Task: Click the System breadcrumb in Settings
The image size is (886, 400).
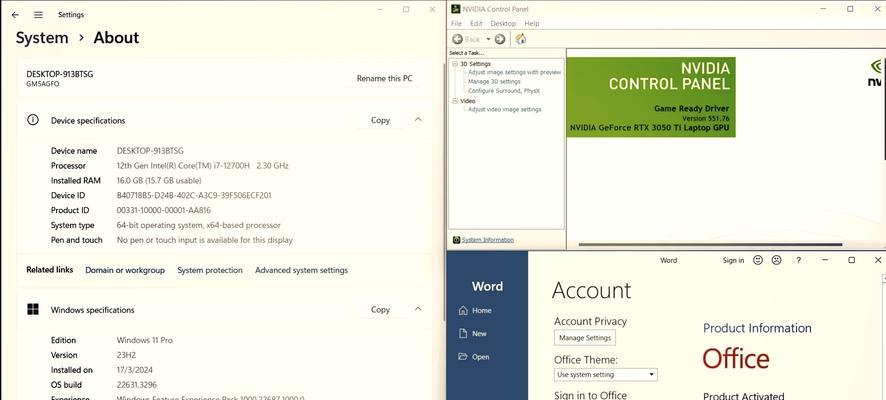Action: (42, 38)
